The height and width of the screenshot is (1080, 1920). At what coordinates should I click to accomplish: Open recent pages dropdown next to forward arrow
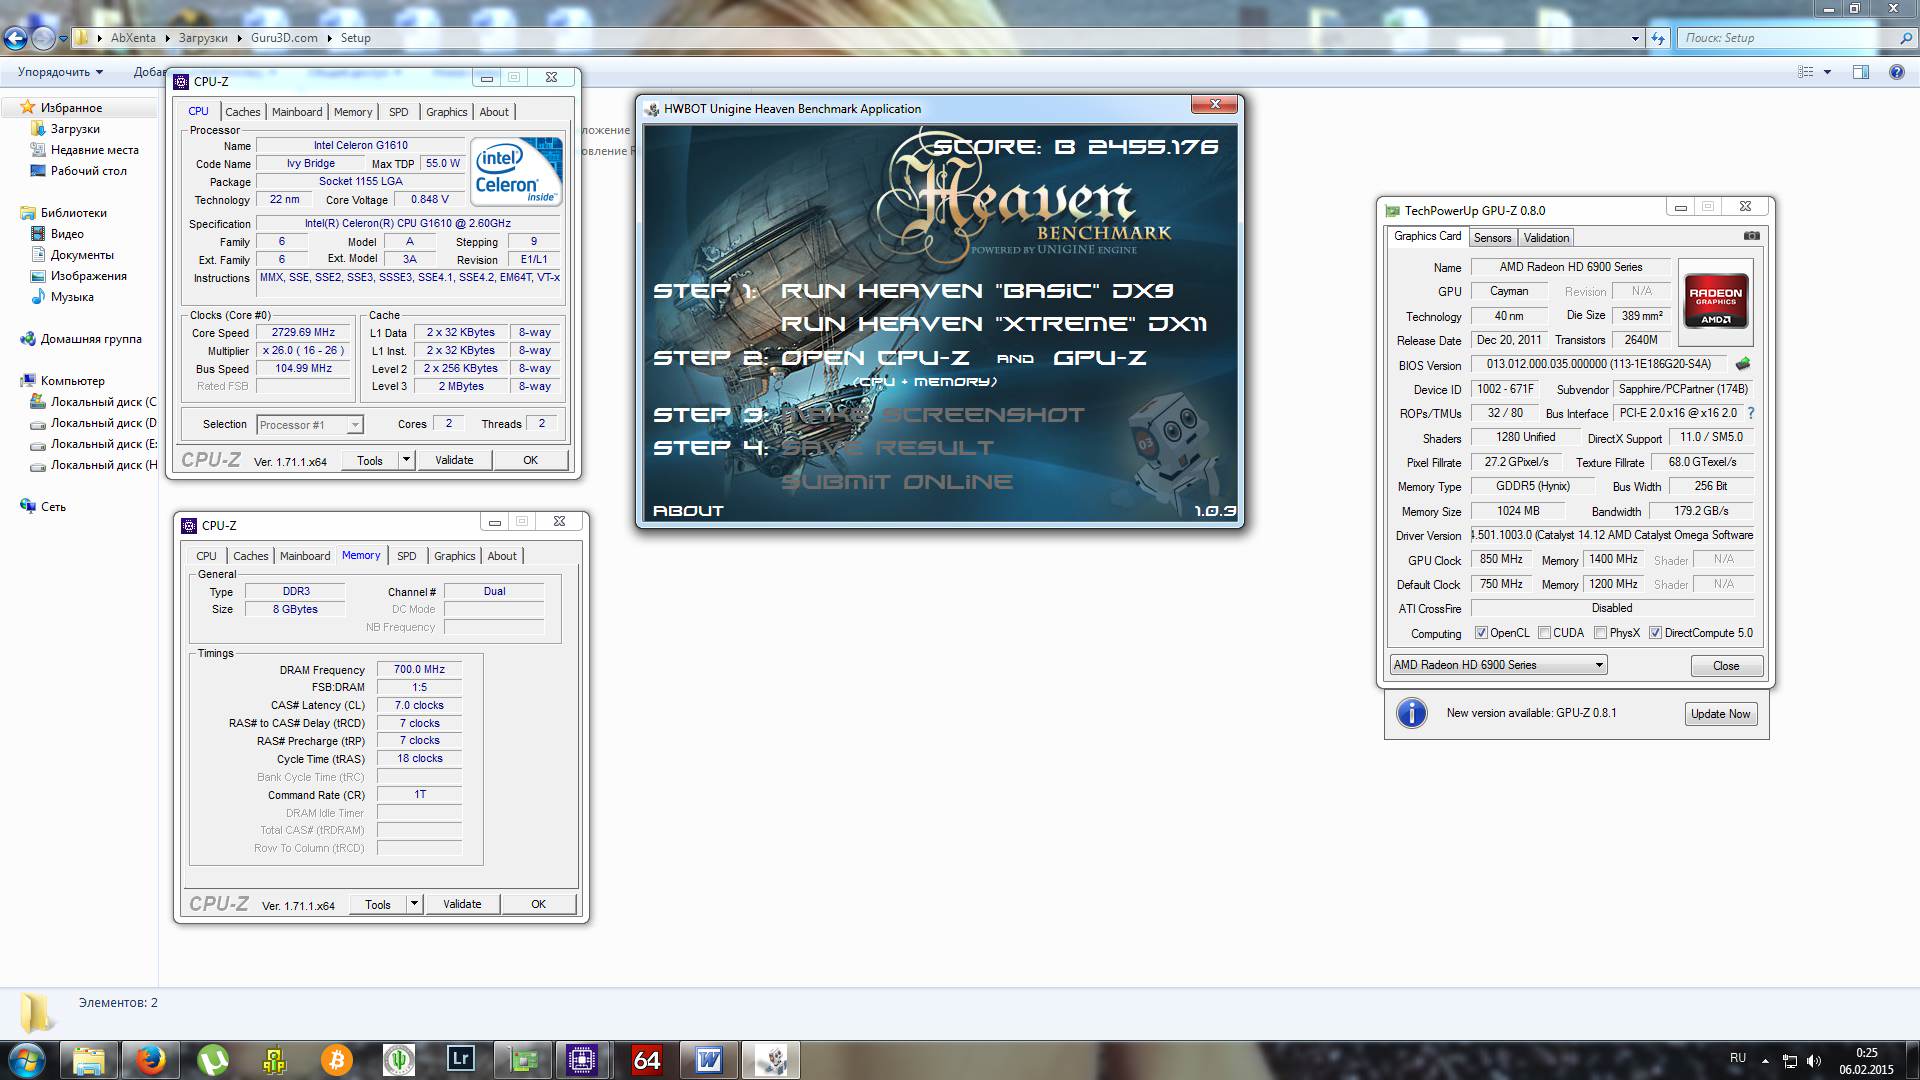point(63,38)
